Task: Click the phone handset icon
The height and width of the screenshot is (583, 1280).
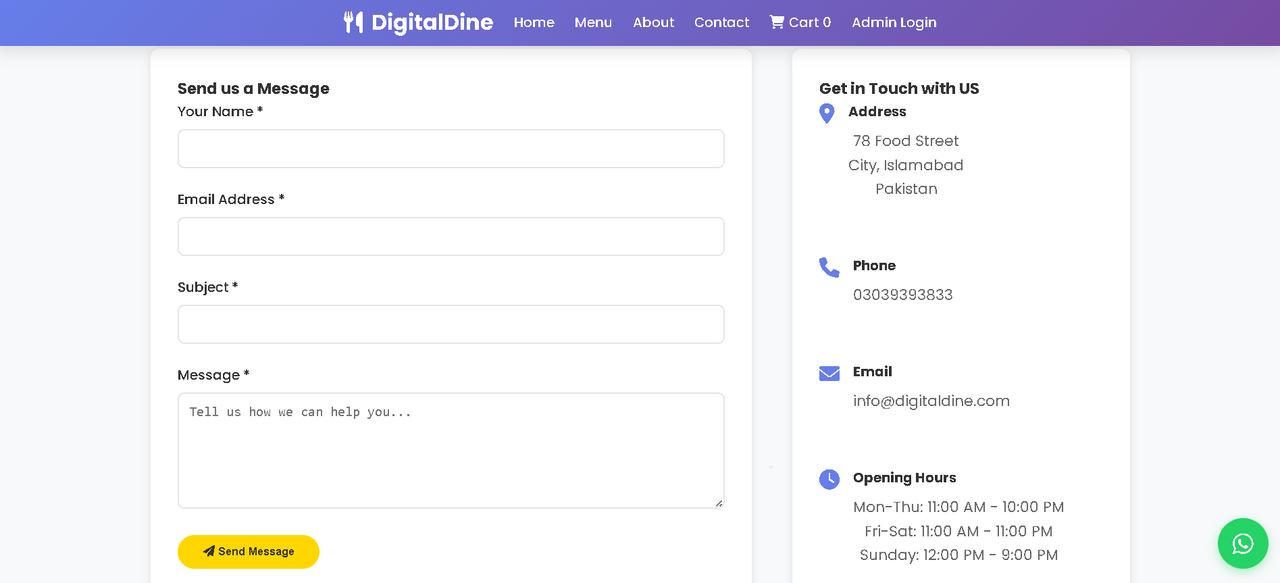Action: point(829,267)
